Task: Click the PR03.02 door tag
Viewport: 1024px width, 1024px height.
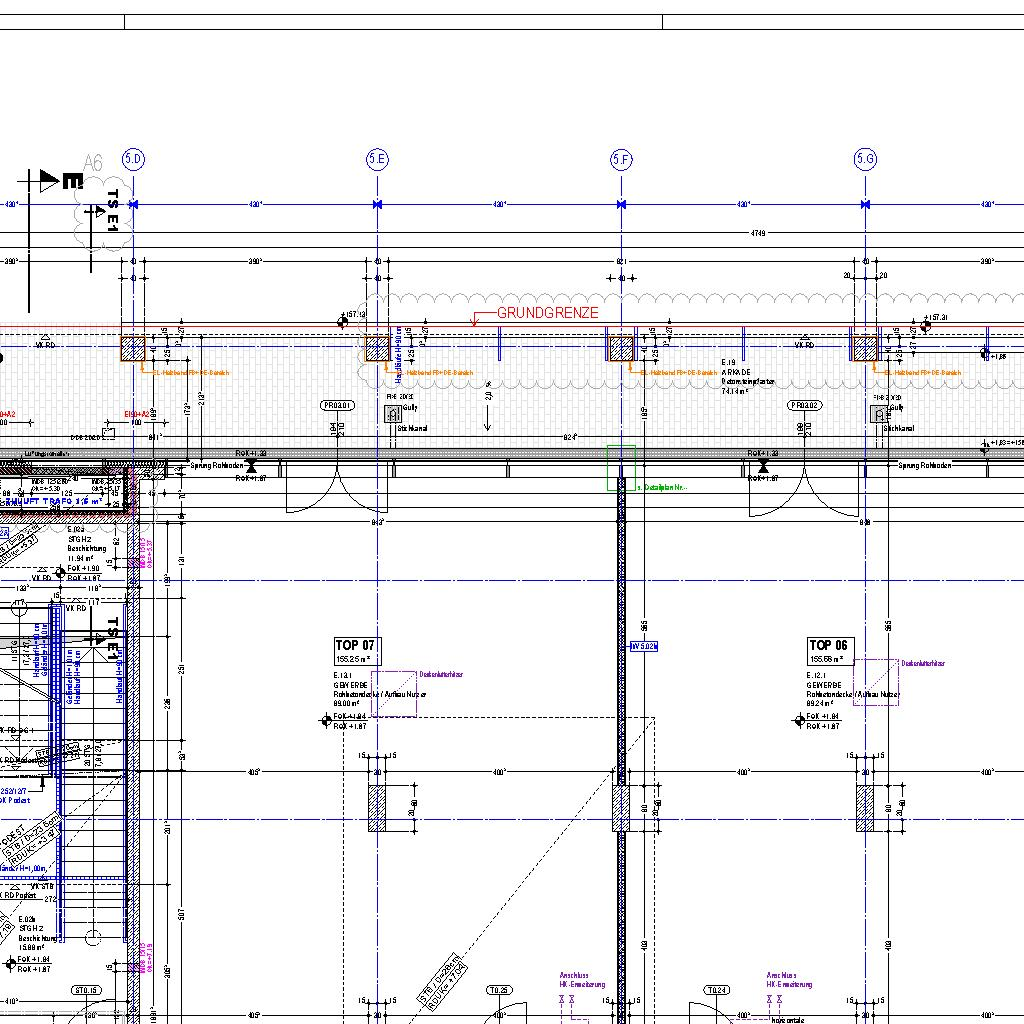Action: pos(804,406)
